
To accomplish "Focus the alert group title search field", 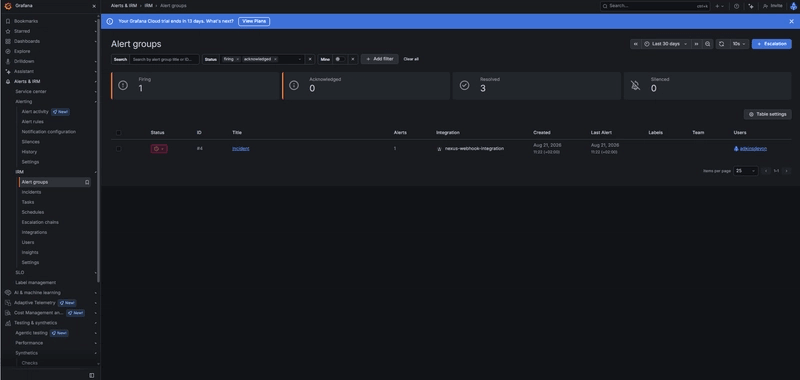I will point(164,59).
